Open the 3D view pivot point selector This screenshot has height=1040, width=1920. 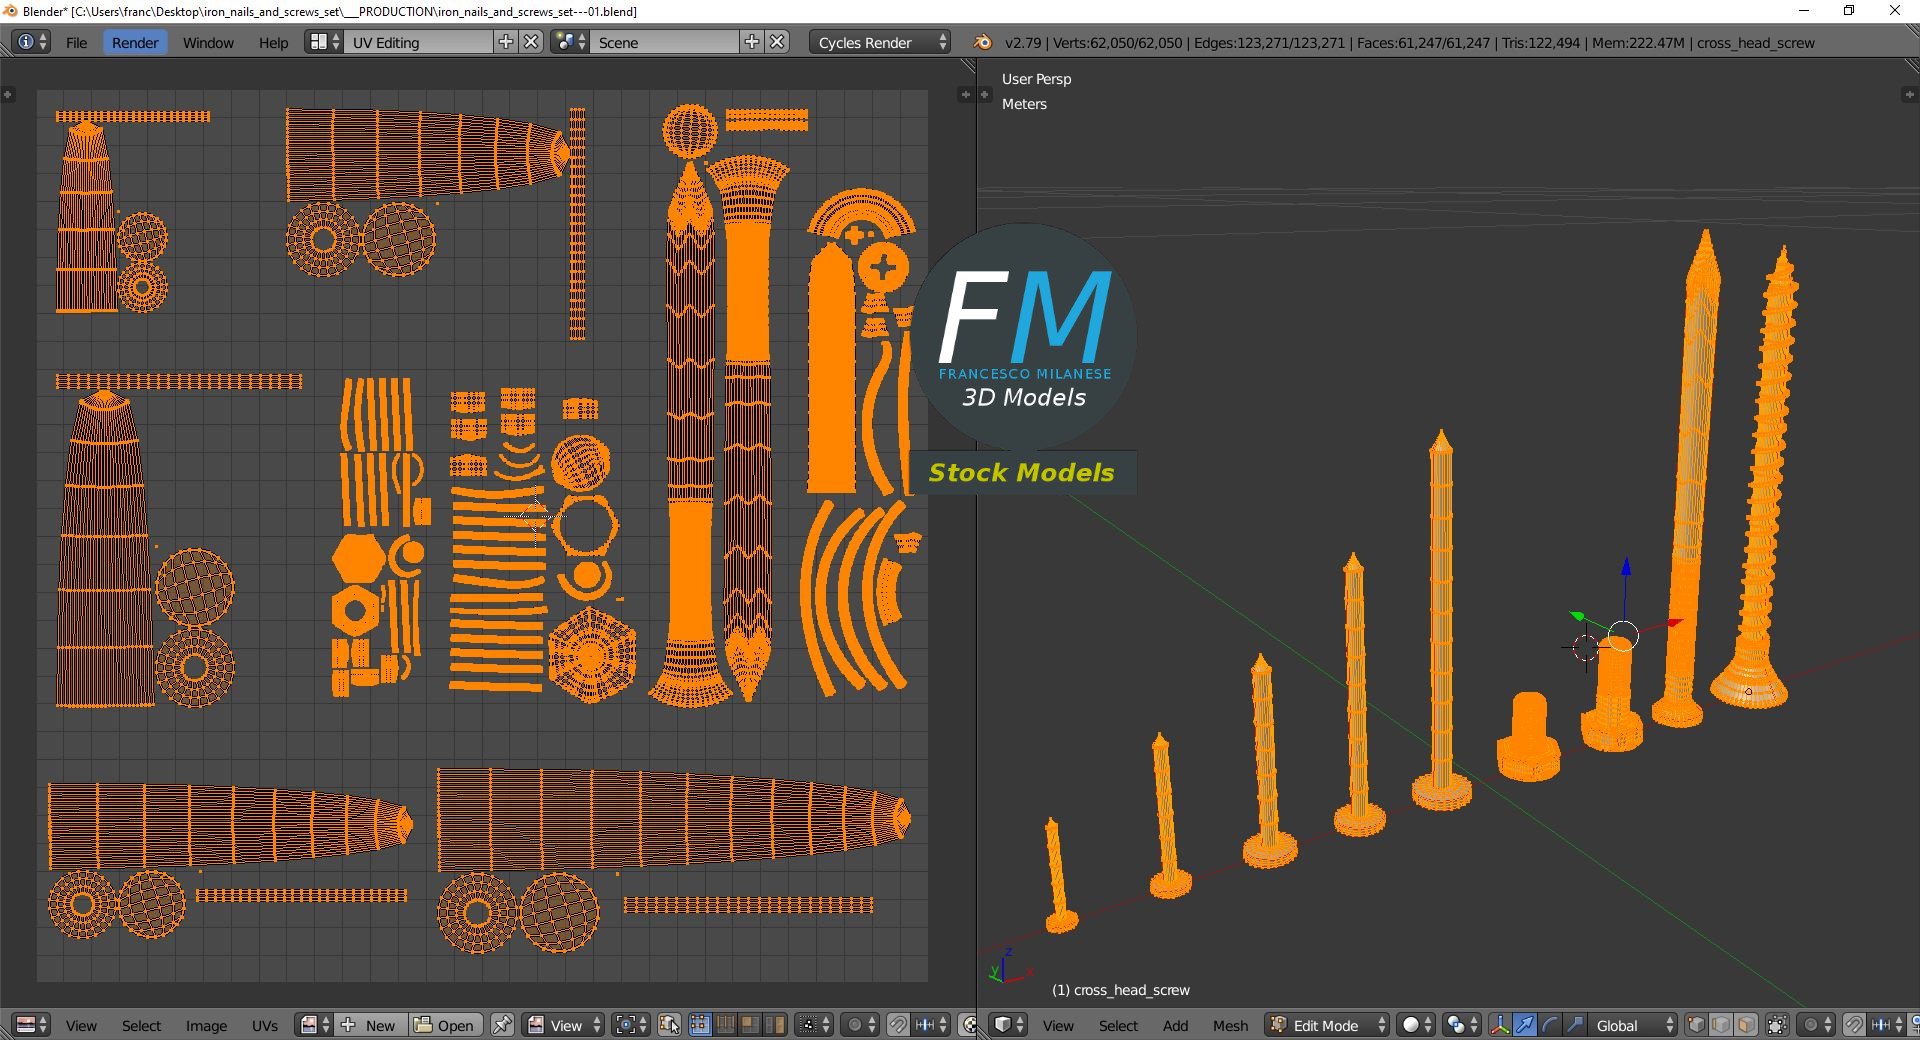tap(1462, 1025)
